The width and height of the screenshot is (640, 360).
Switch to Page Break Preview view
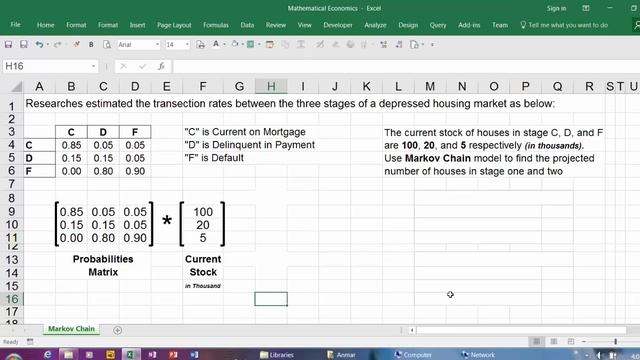(x=571, y=341)
